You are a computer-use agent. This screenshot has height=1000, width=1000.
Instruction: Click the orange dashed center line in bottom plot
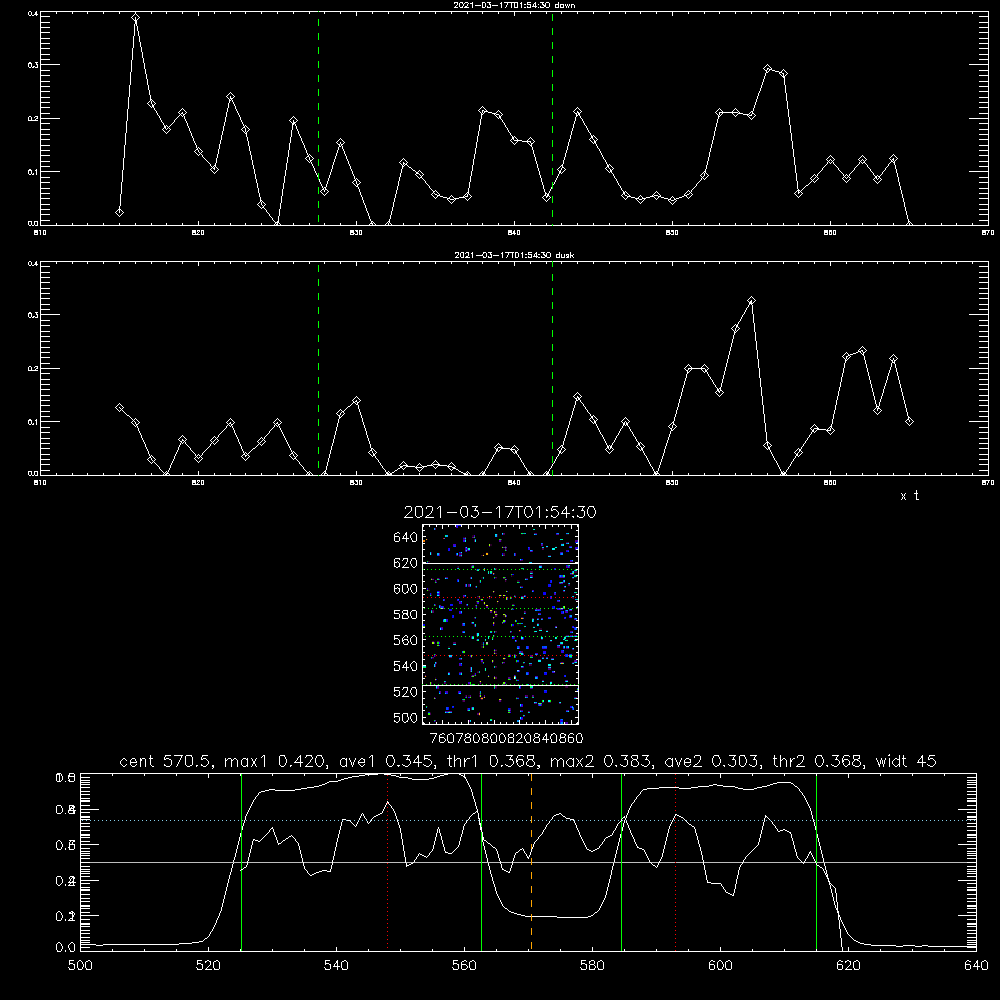coord(531,861)
